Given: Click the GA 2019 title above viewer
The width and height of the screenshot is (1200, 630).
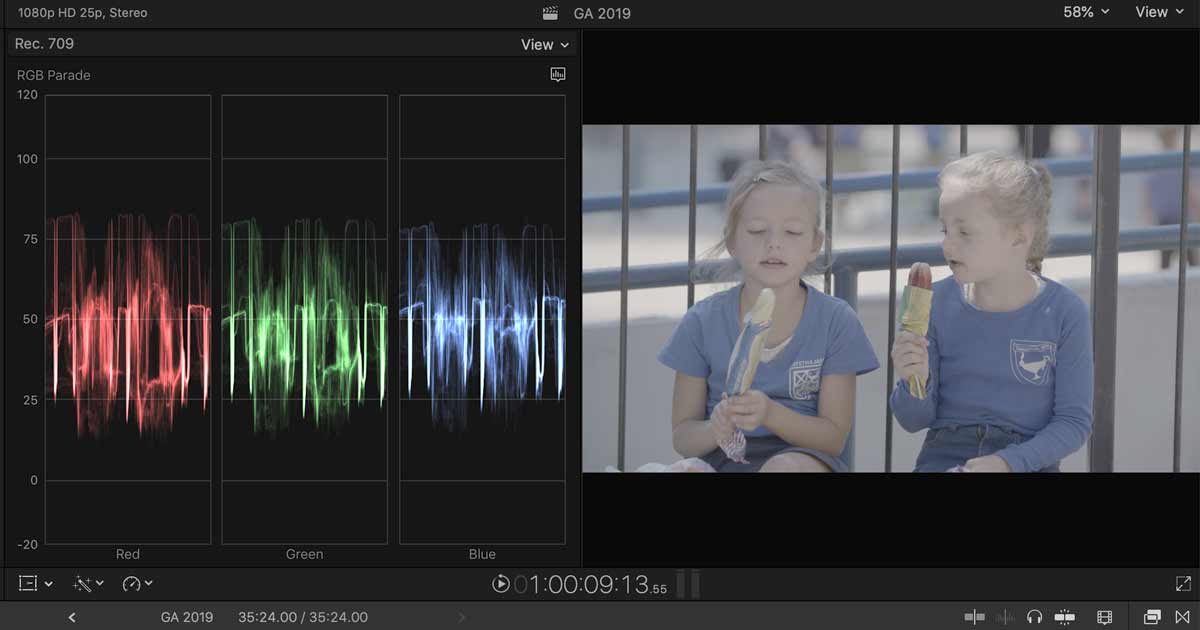Looking at the screenshot, I should click(602, 13).
